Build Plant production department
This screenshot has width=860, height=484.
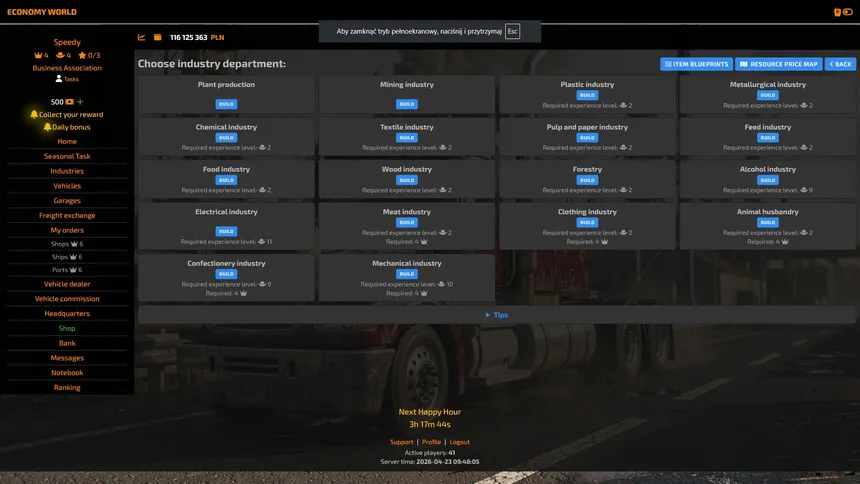[x=226, y=104]
